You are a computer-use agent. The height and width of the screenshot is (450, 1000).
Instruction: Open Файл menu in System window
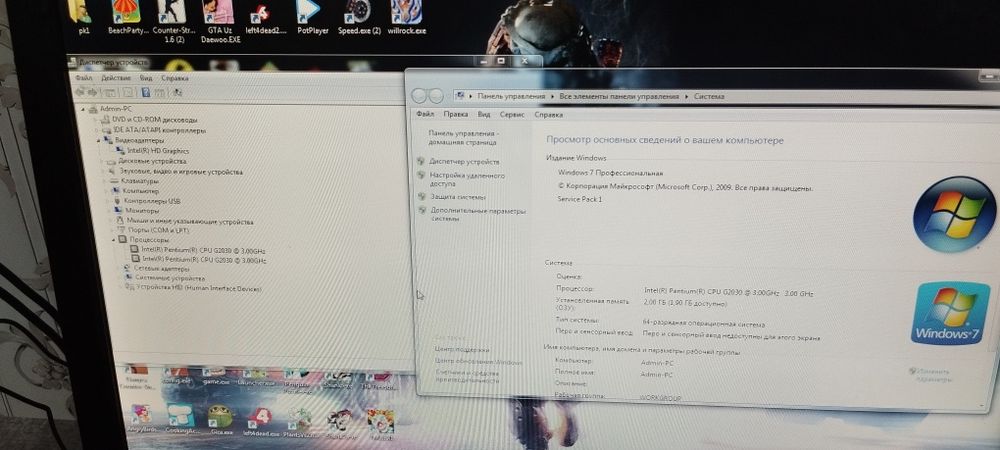pyautogui.click(x=425, y=115)
